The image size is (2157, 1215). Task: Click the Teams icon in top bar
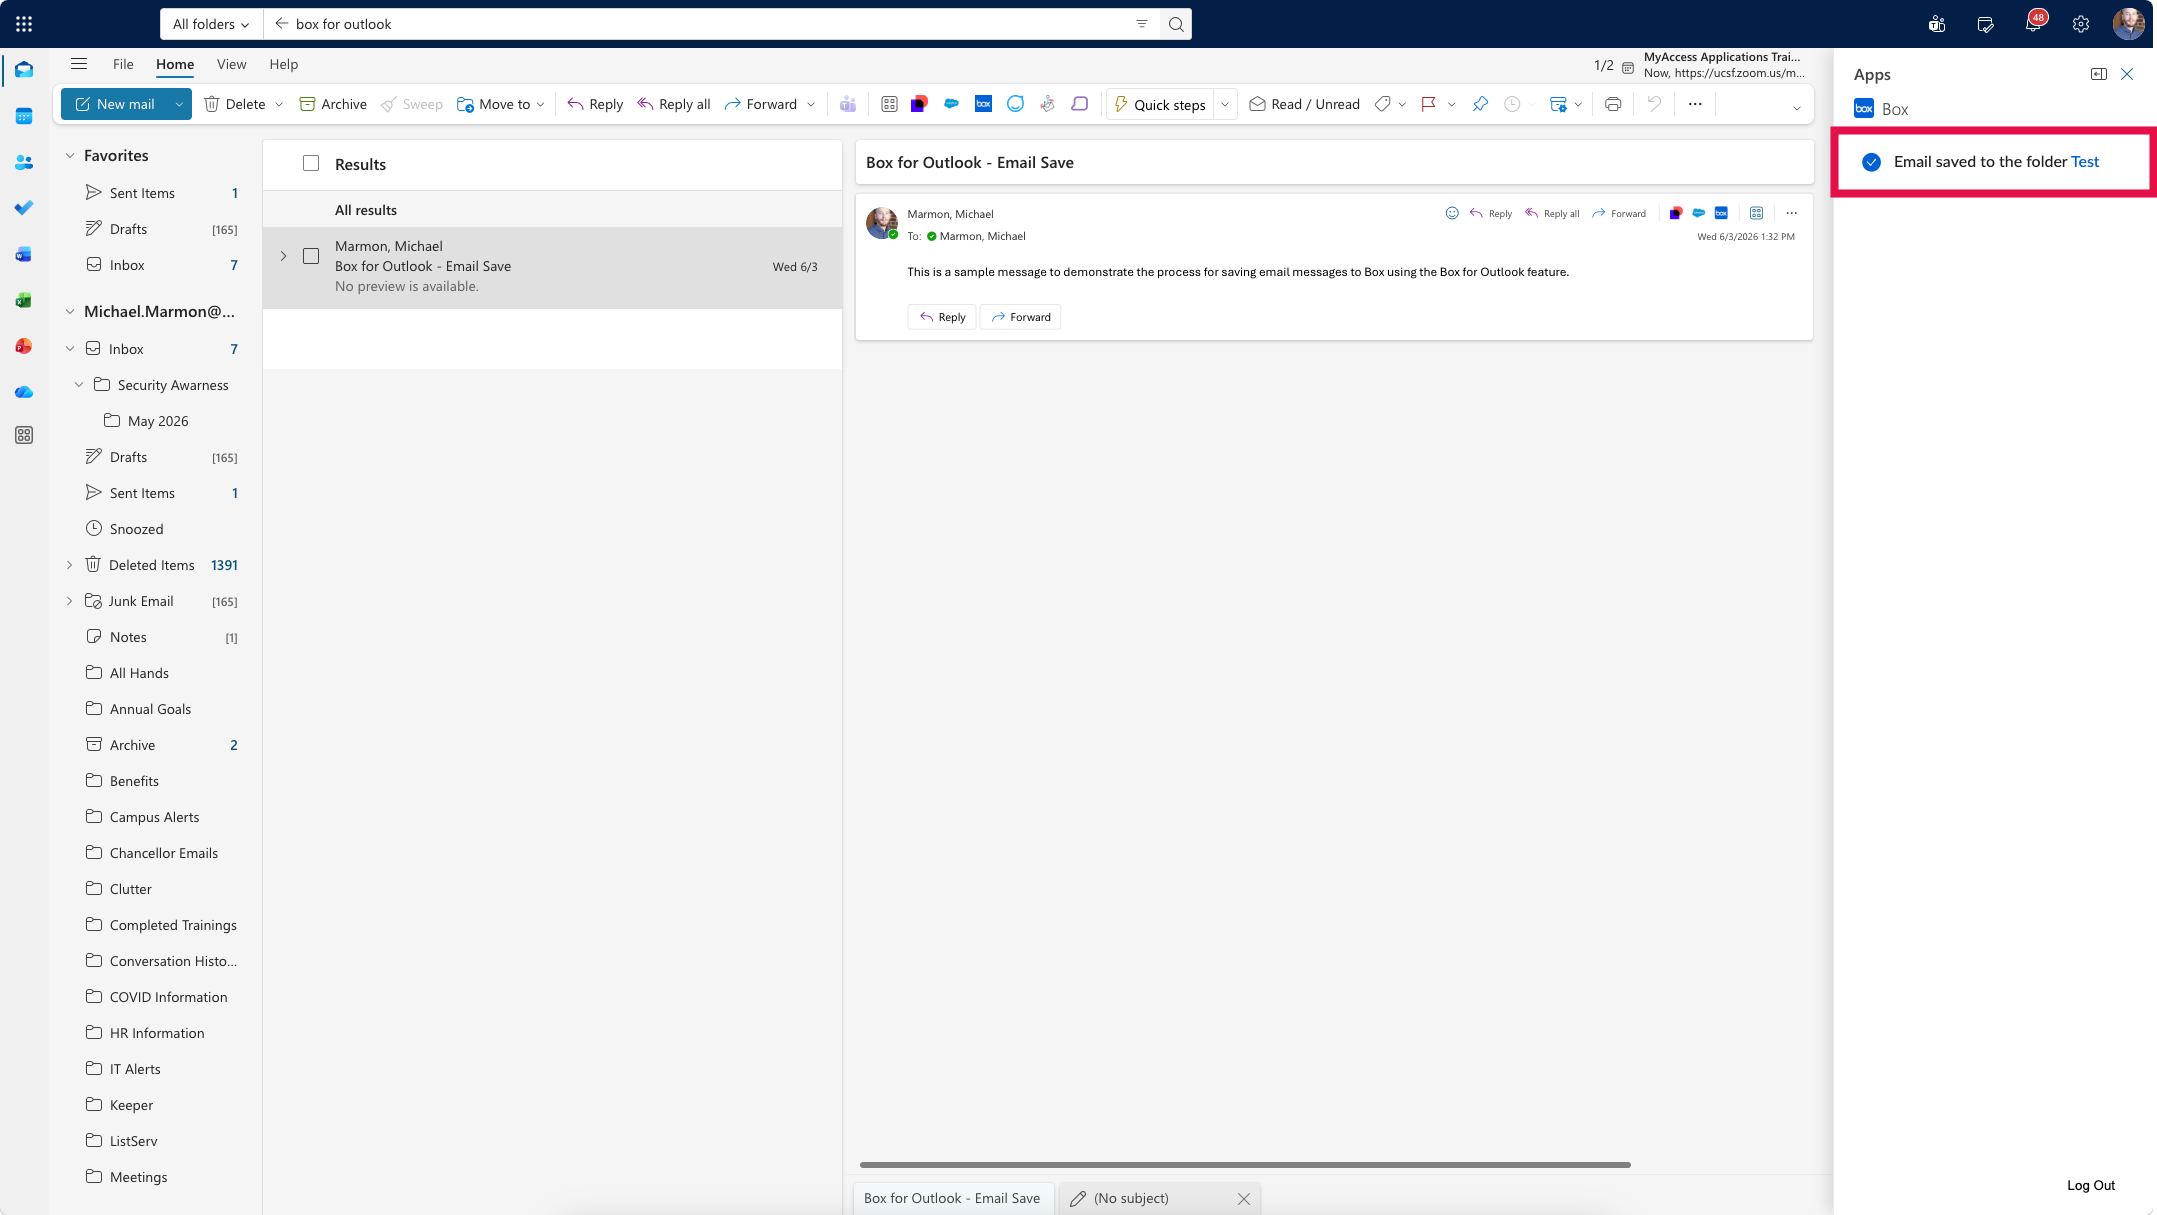[1937, 24]
